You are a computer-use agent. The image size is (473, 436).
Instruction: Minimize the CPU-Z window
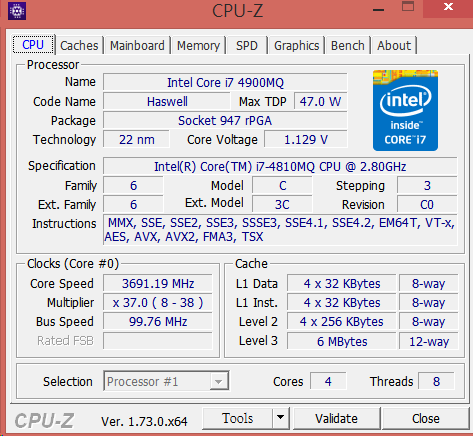[x=378, y=9]
